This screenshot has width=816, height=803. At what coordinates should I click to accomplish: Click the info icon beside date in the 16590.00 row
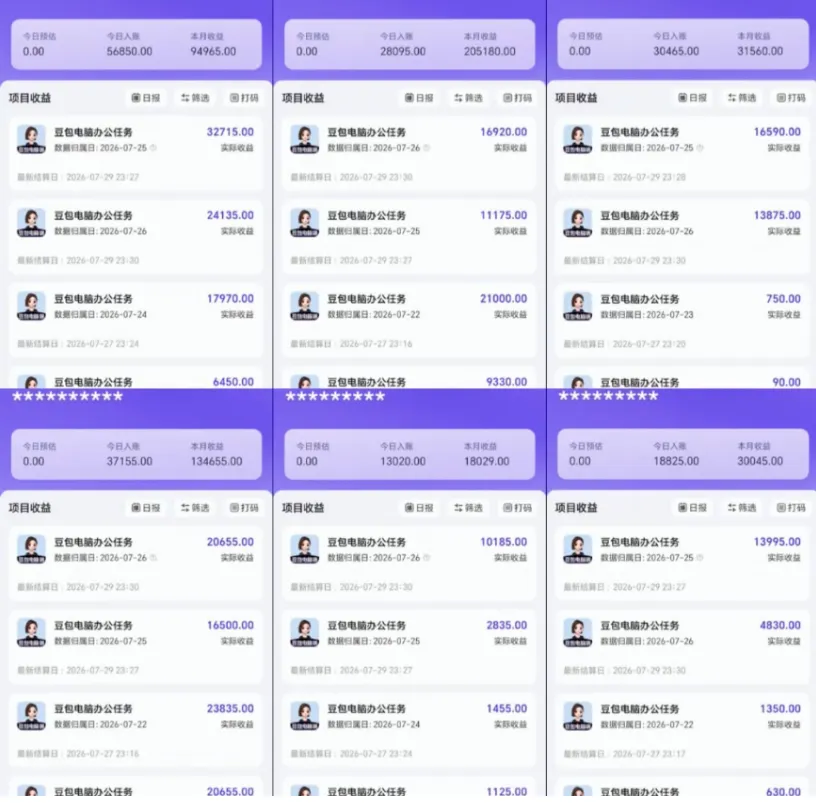click(700, 148)
